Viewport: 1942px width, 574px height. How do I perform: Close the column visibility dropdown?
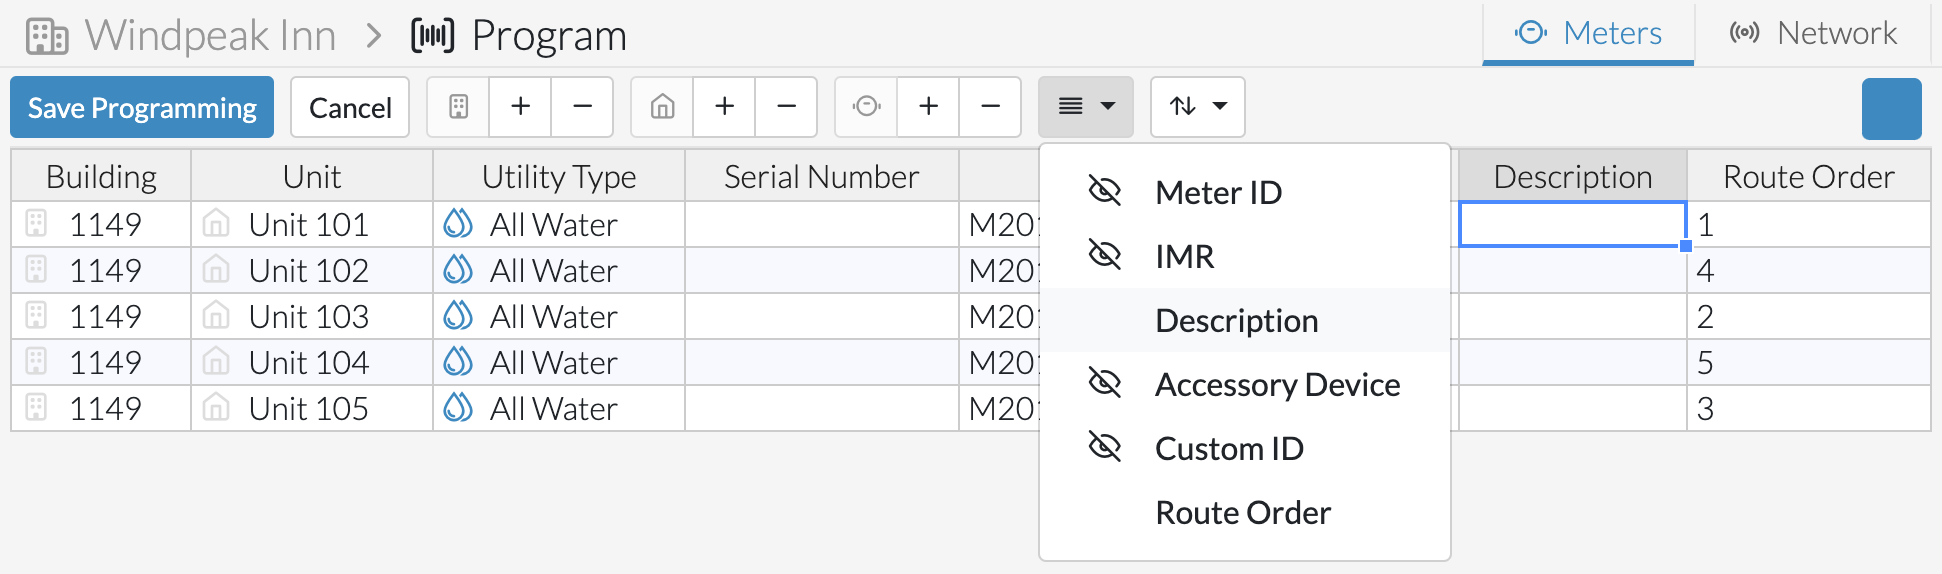[1086, 107]
